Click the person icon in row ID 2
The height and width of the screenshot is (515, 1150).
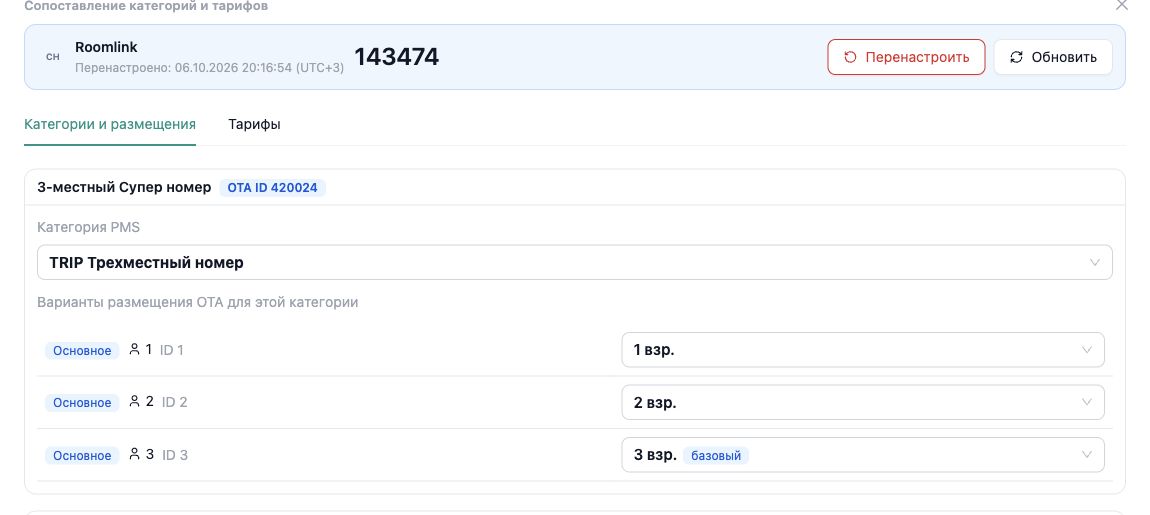(x=134, y=401)
